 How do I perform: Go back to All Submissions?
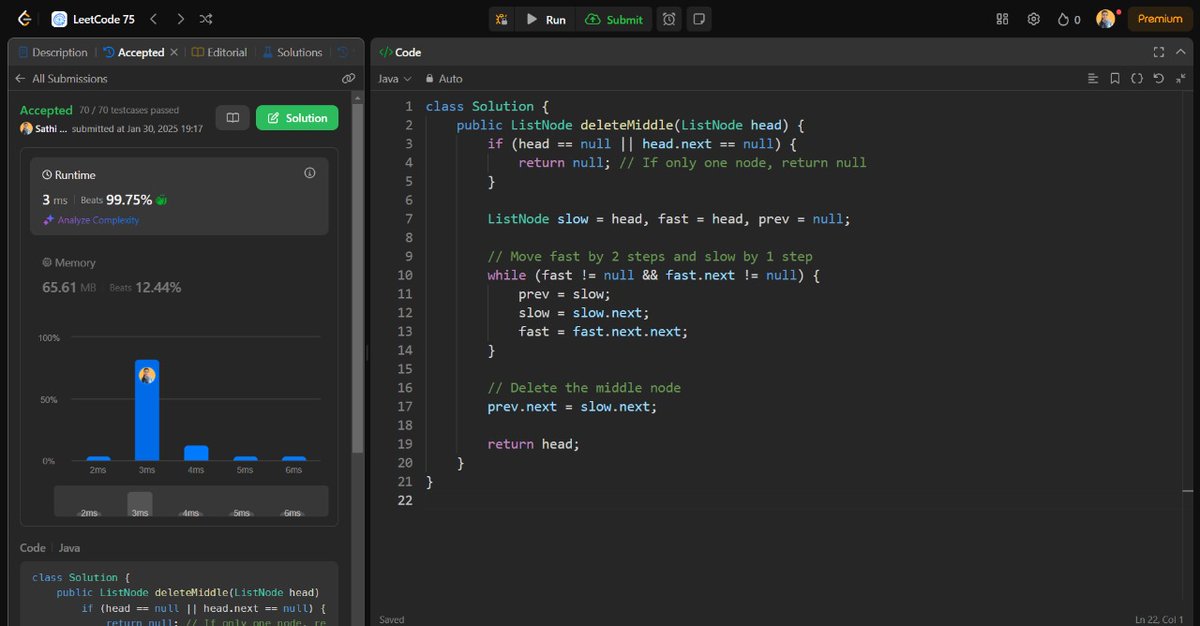(61, 78)
